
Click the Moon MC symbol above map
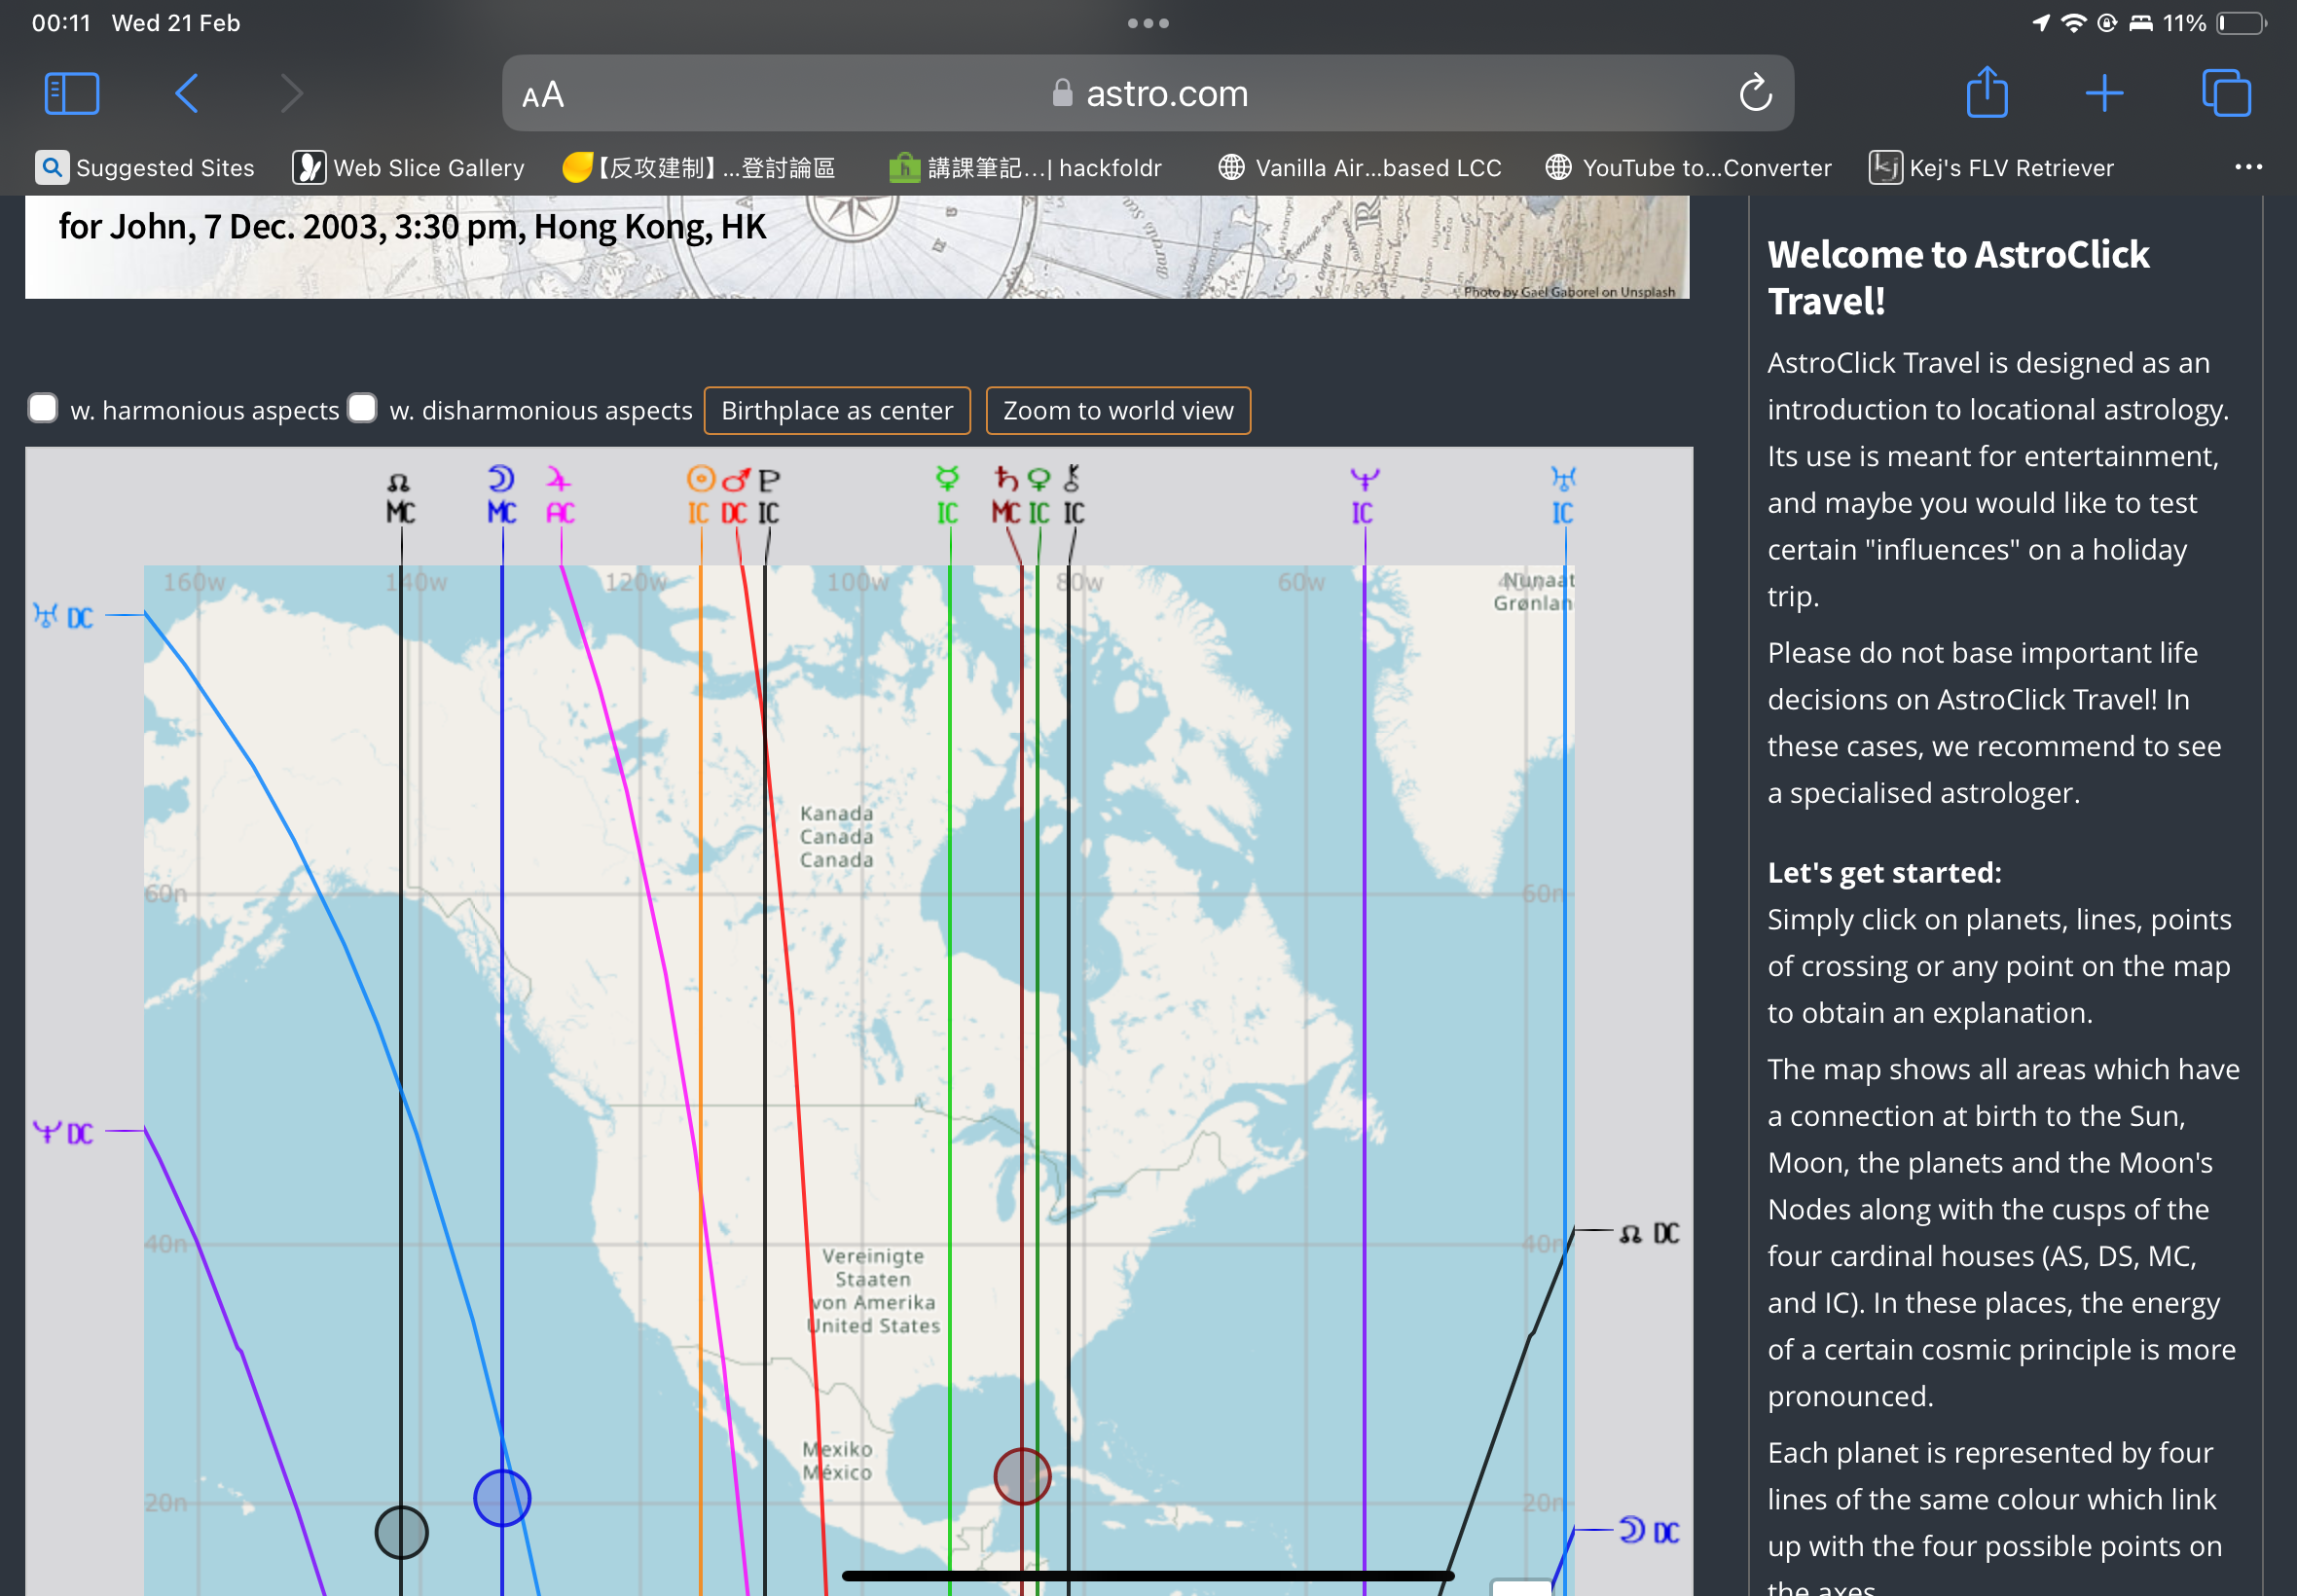point(501,495)
